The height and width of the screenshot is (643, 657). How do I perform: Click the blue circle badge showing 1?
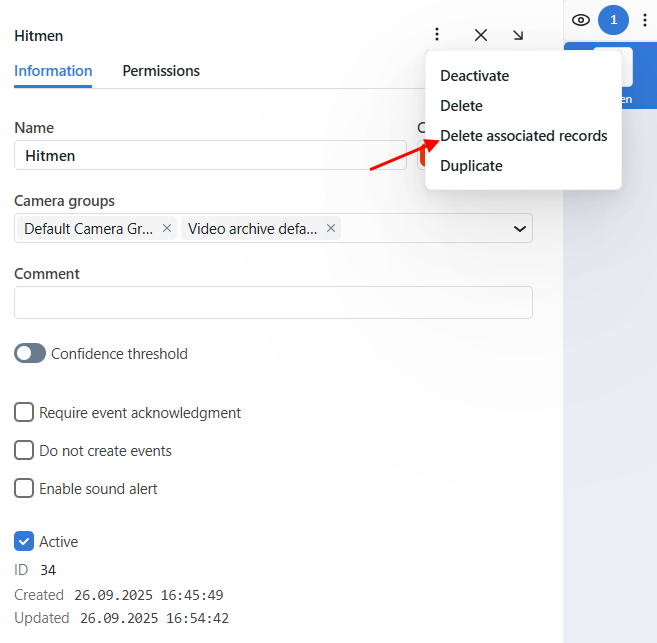pyautogui.click(x=613, y=20)
